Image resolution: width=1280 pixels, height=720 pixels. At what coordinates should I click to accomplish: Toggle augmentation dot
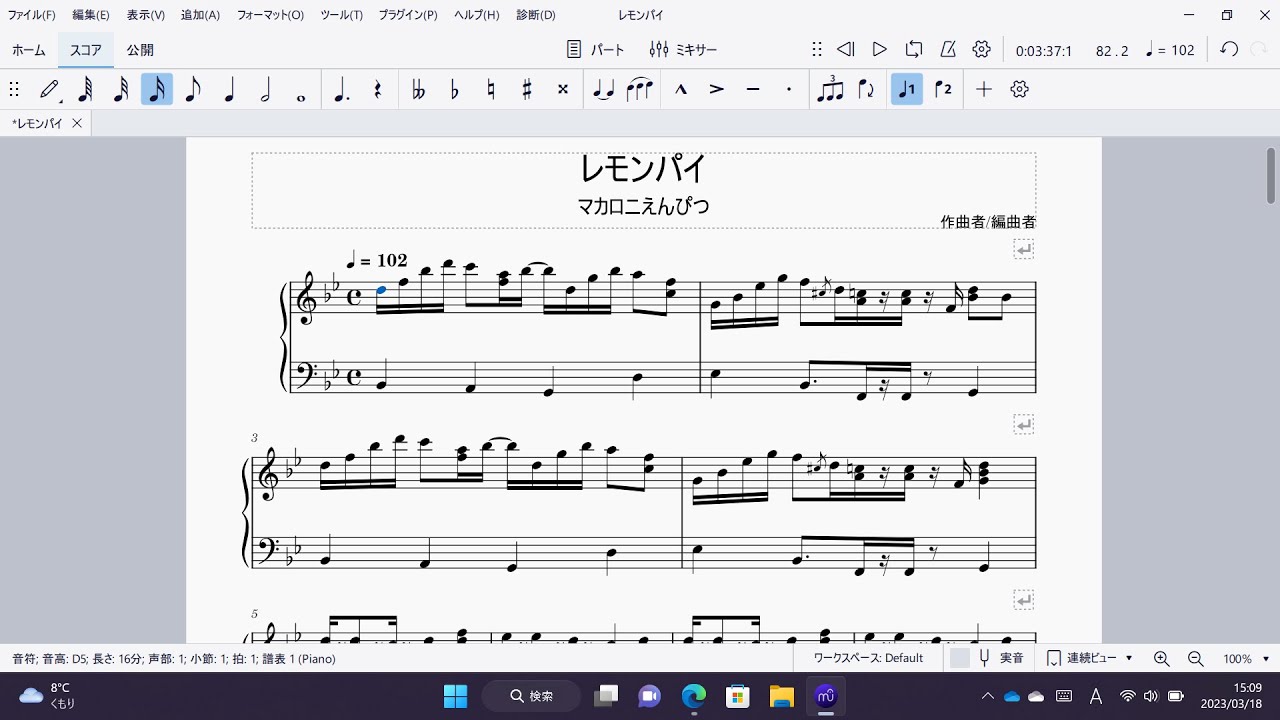tap(342, 89)
